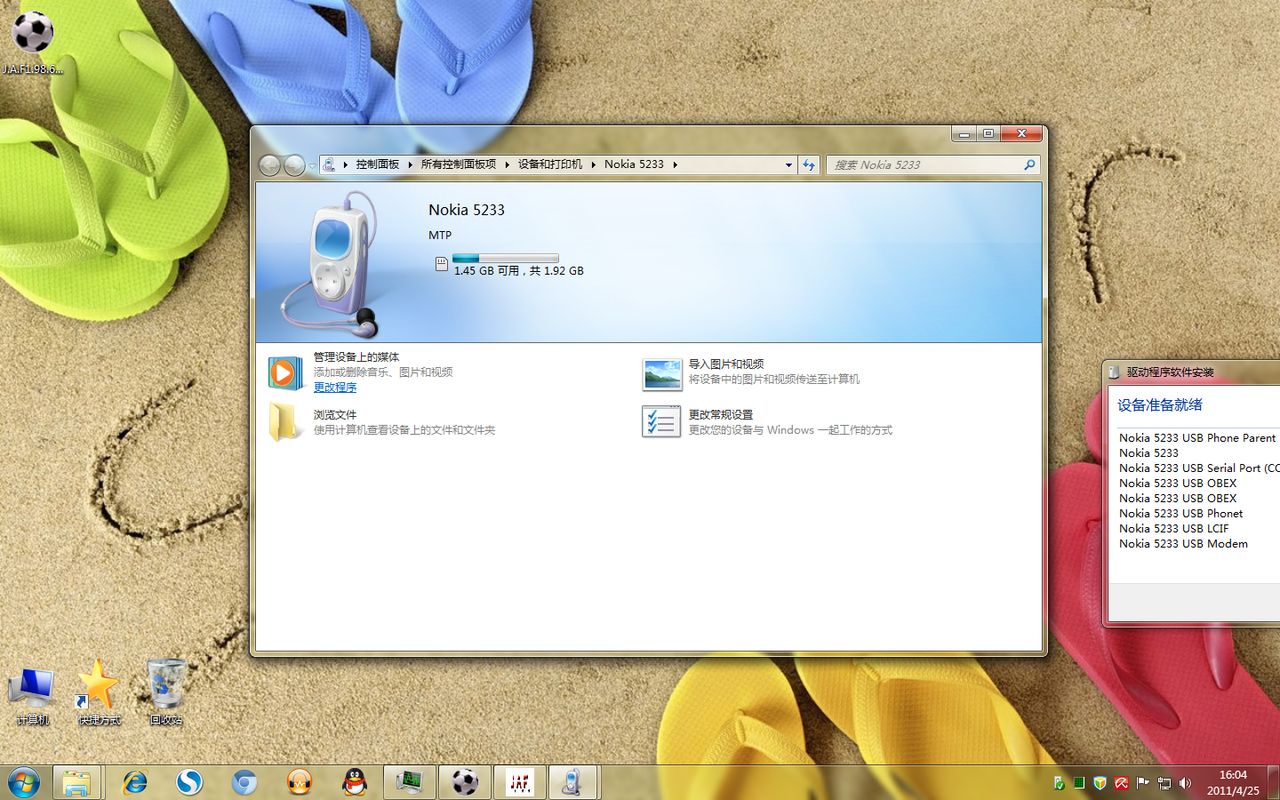Expand arrow after 设备和打印机 breadcrumb
Image resolution: width=1280 pixels, height=800 pixels.
click(593, 164)
